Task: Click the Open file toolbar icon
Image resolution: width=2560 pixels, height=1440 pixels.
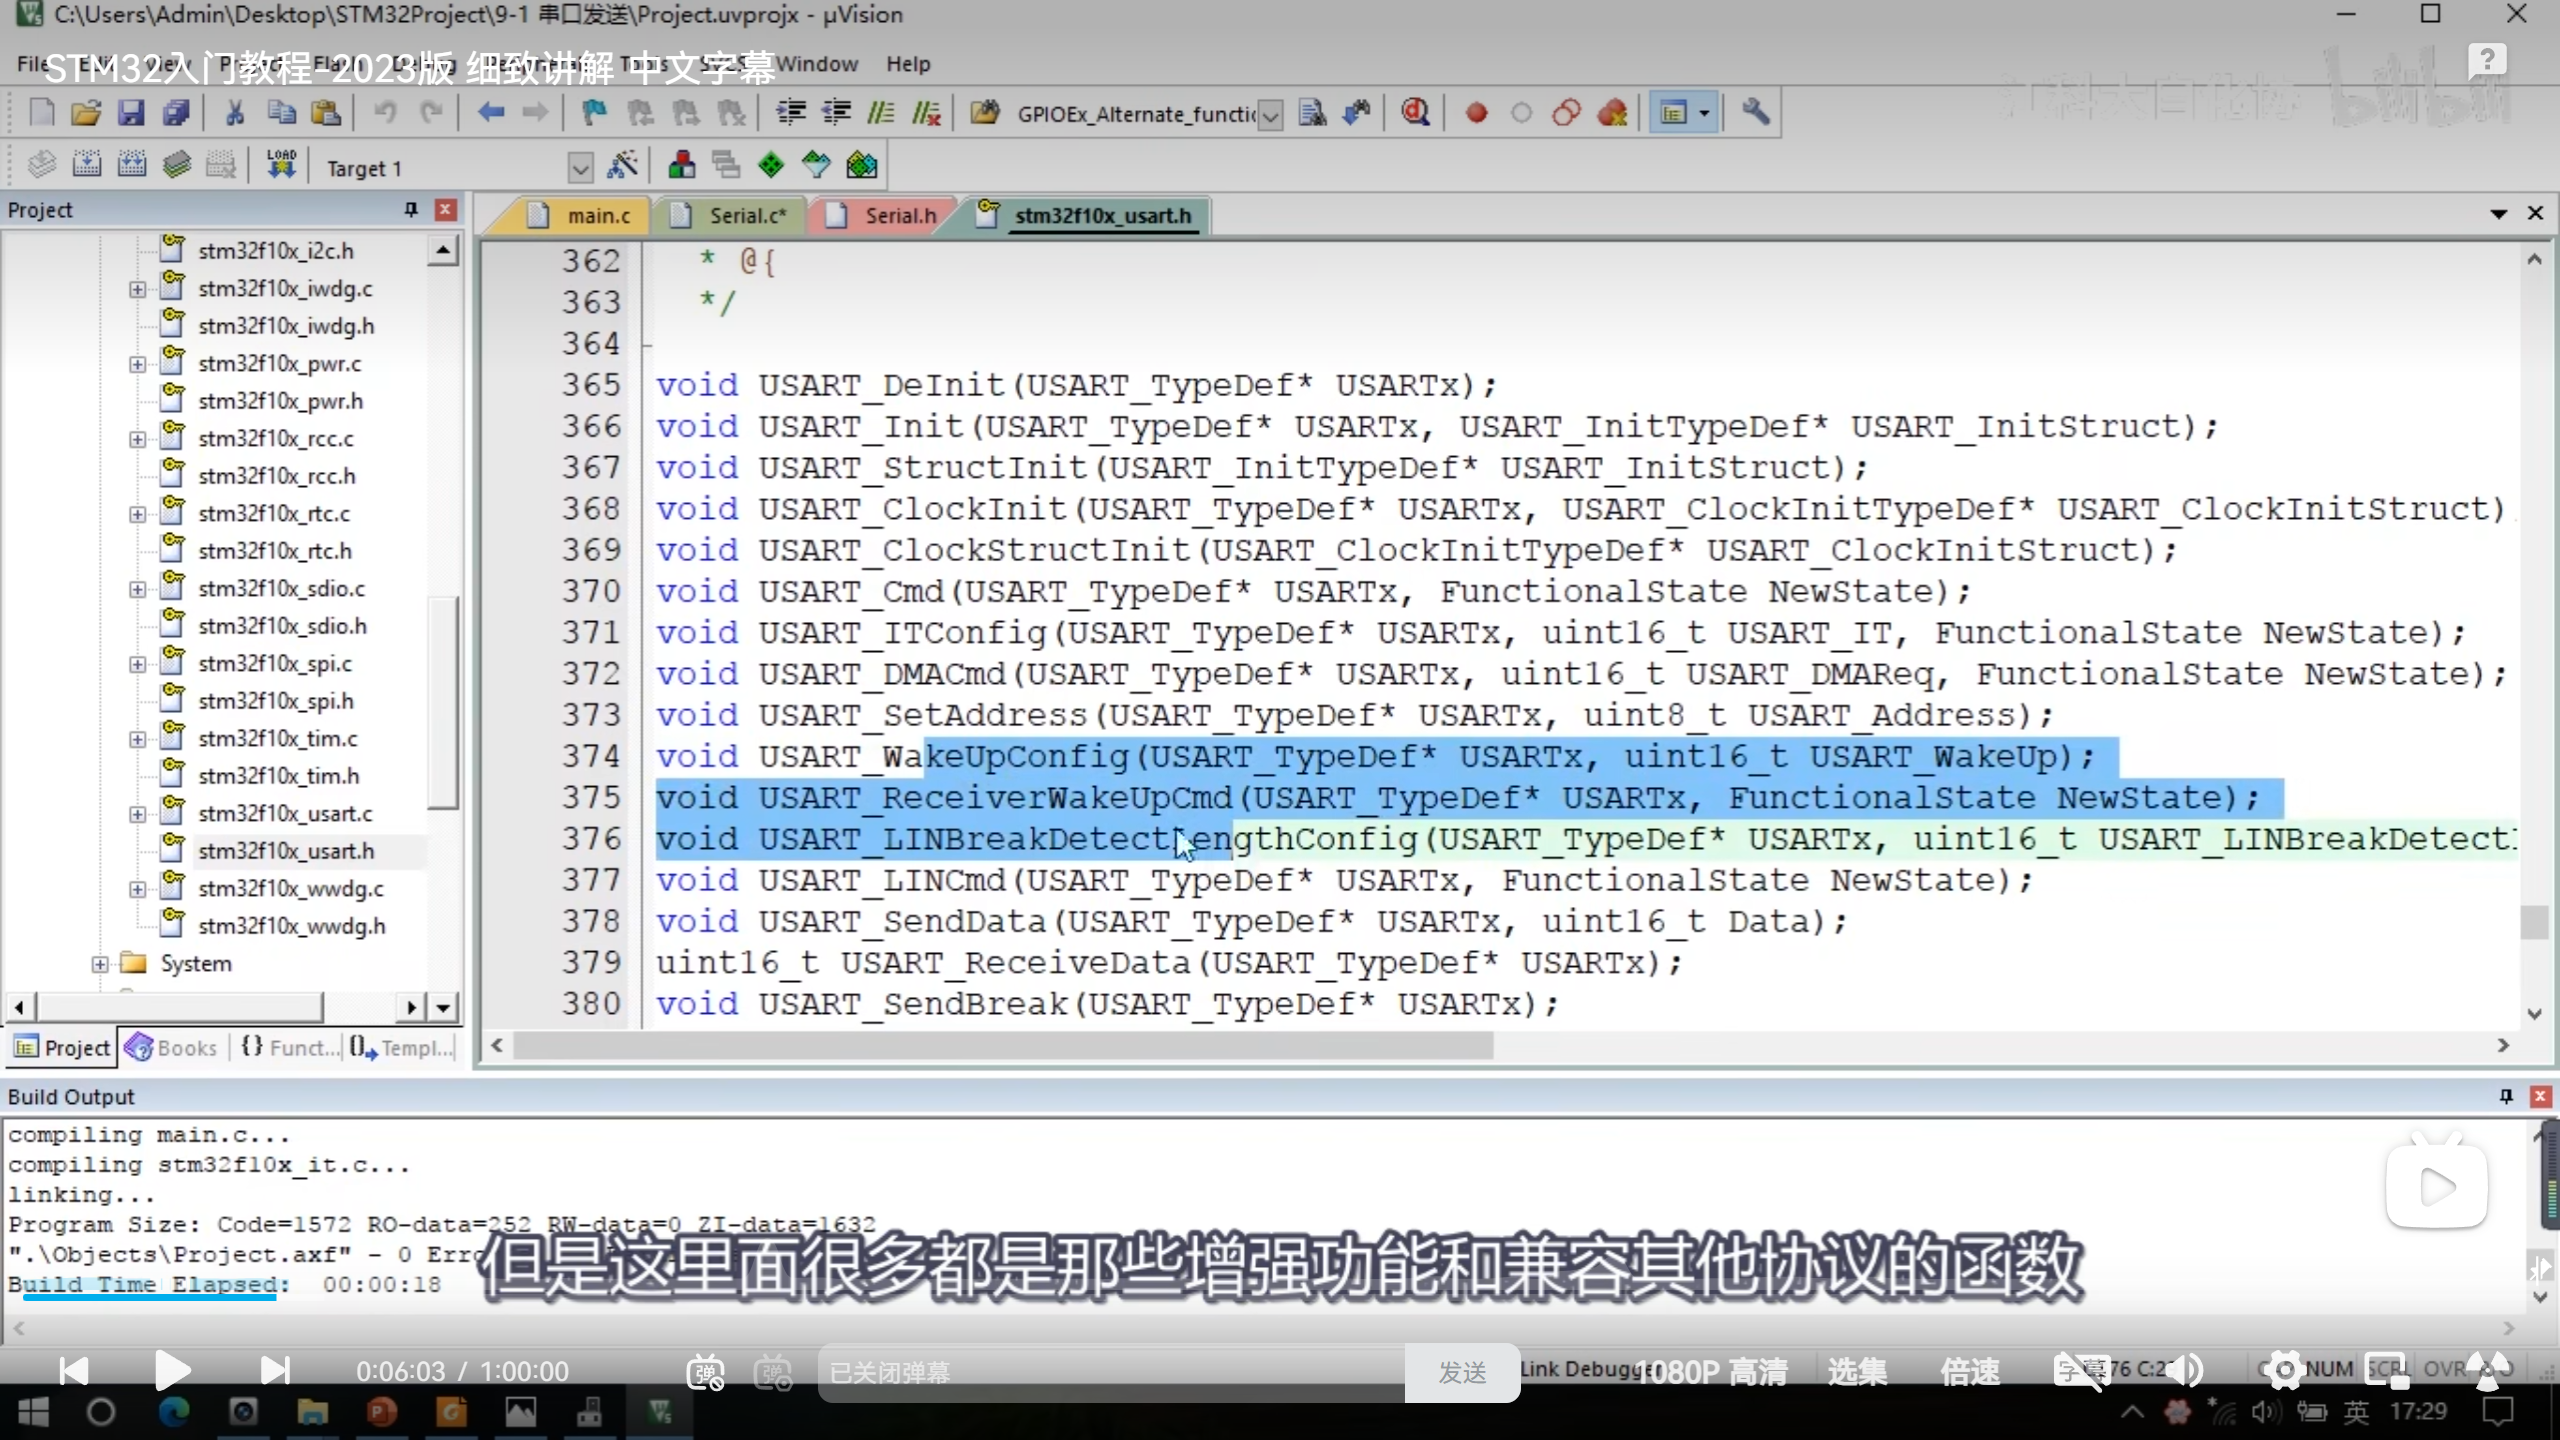Action: (x=86, y=113)
